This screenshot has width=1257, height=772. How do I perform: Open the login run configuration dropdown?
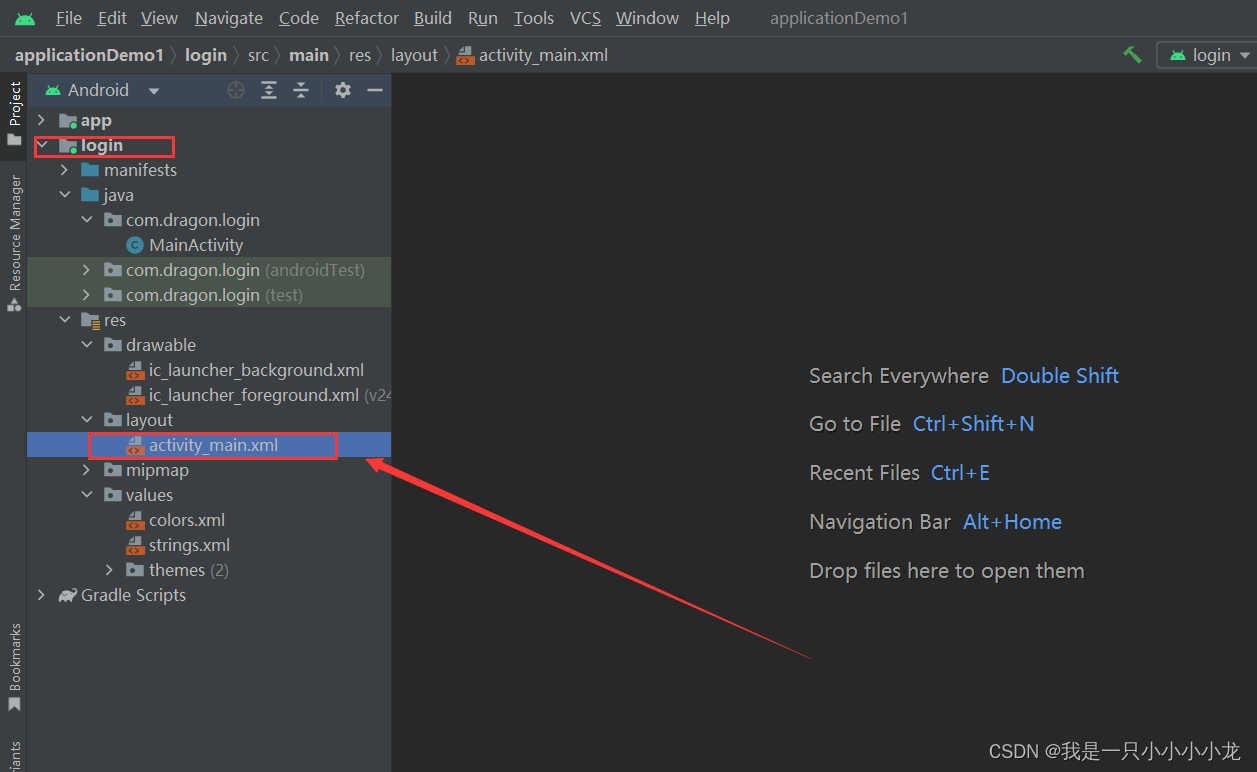coord(1206,55)
